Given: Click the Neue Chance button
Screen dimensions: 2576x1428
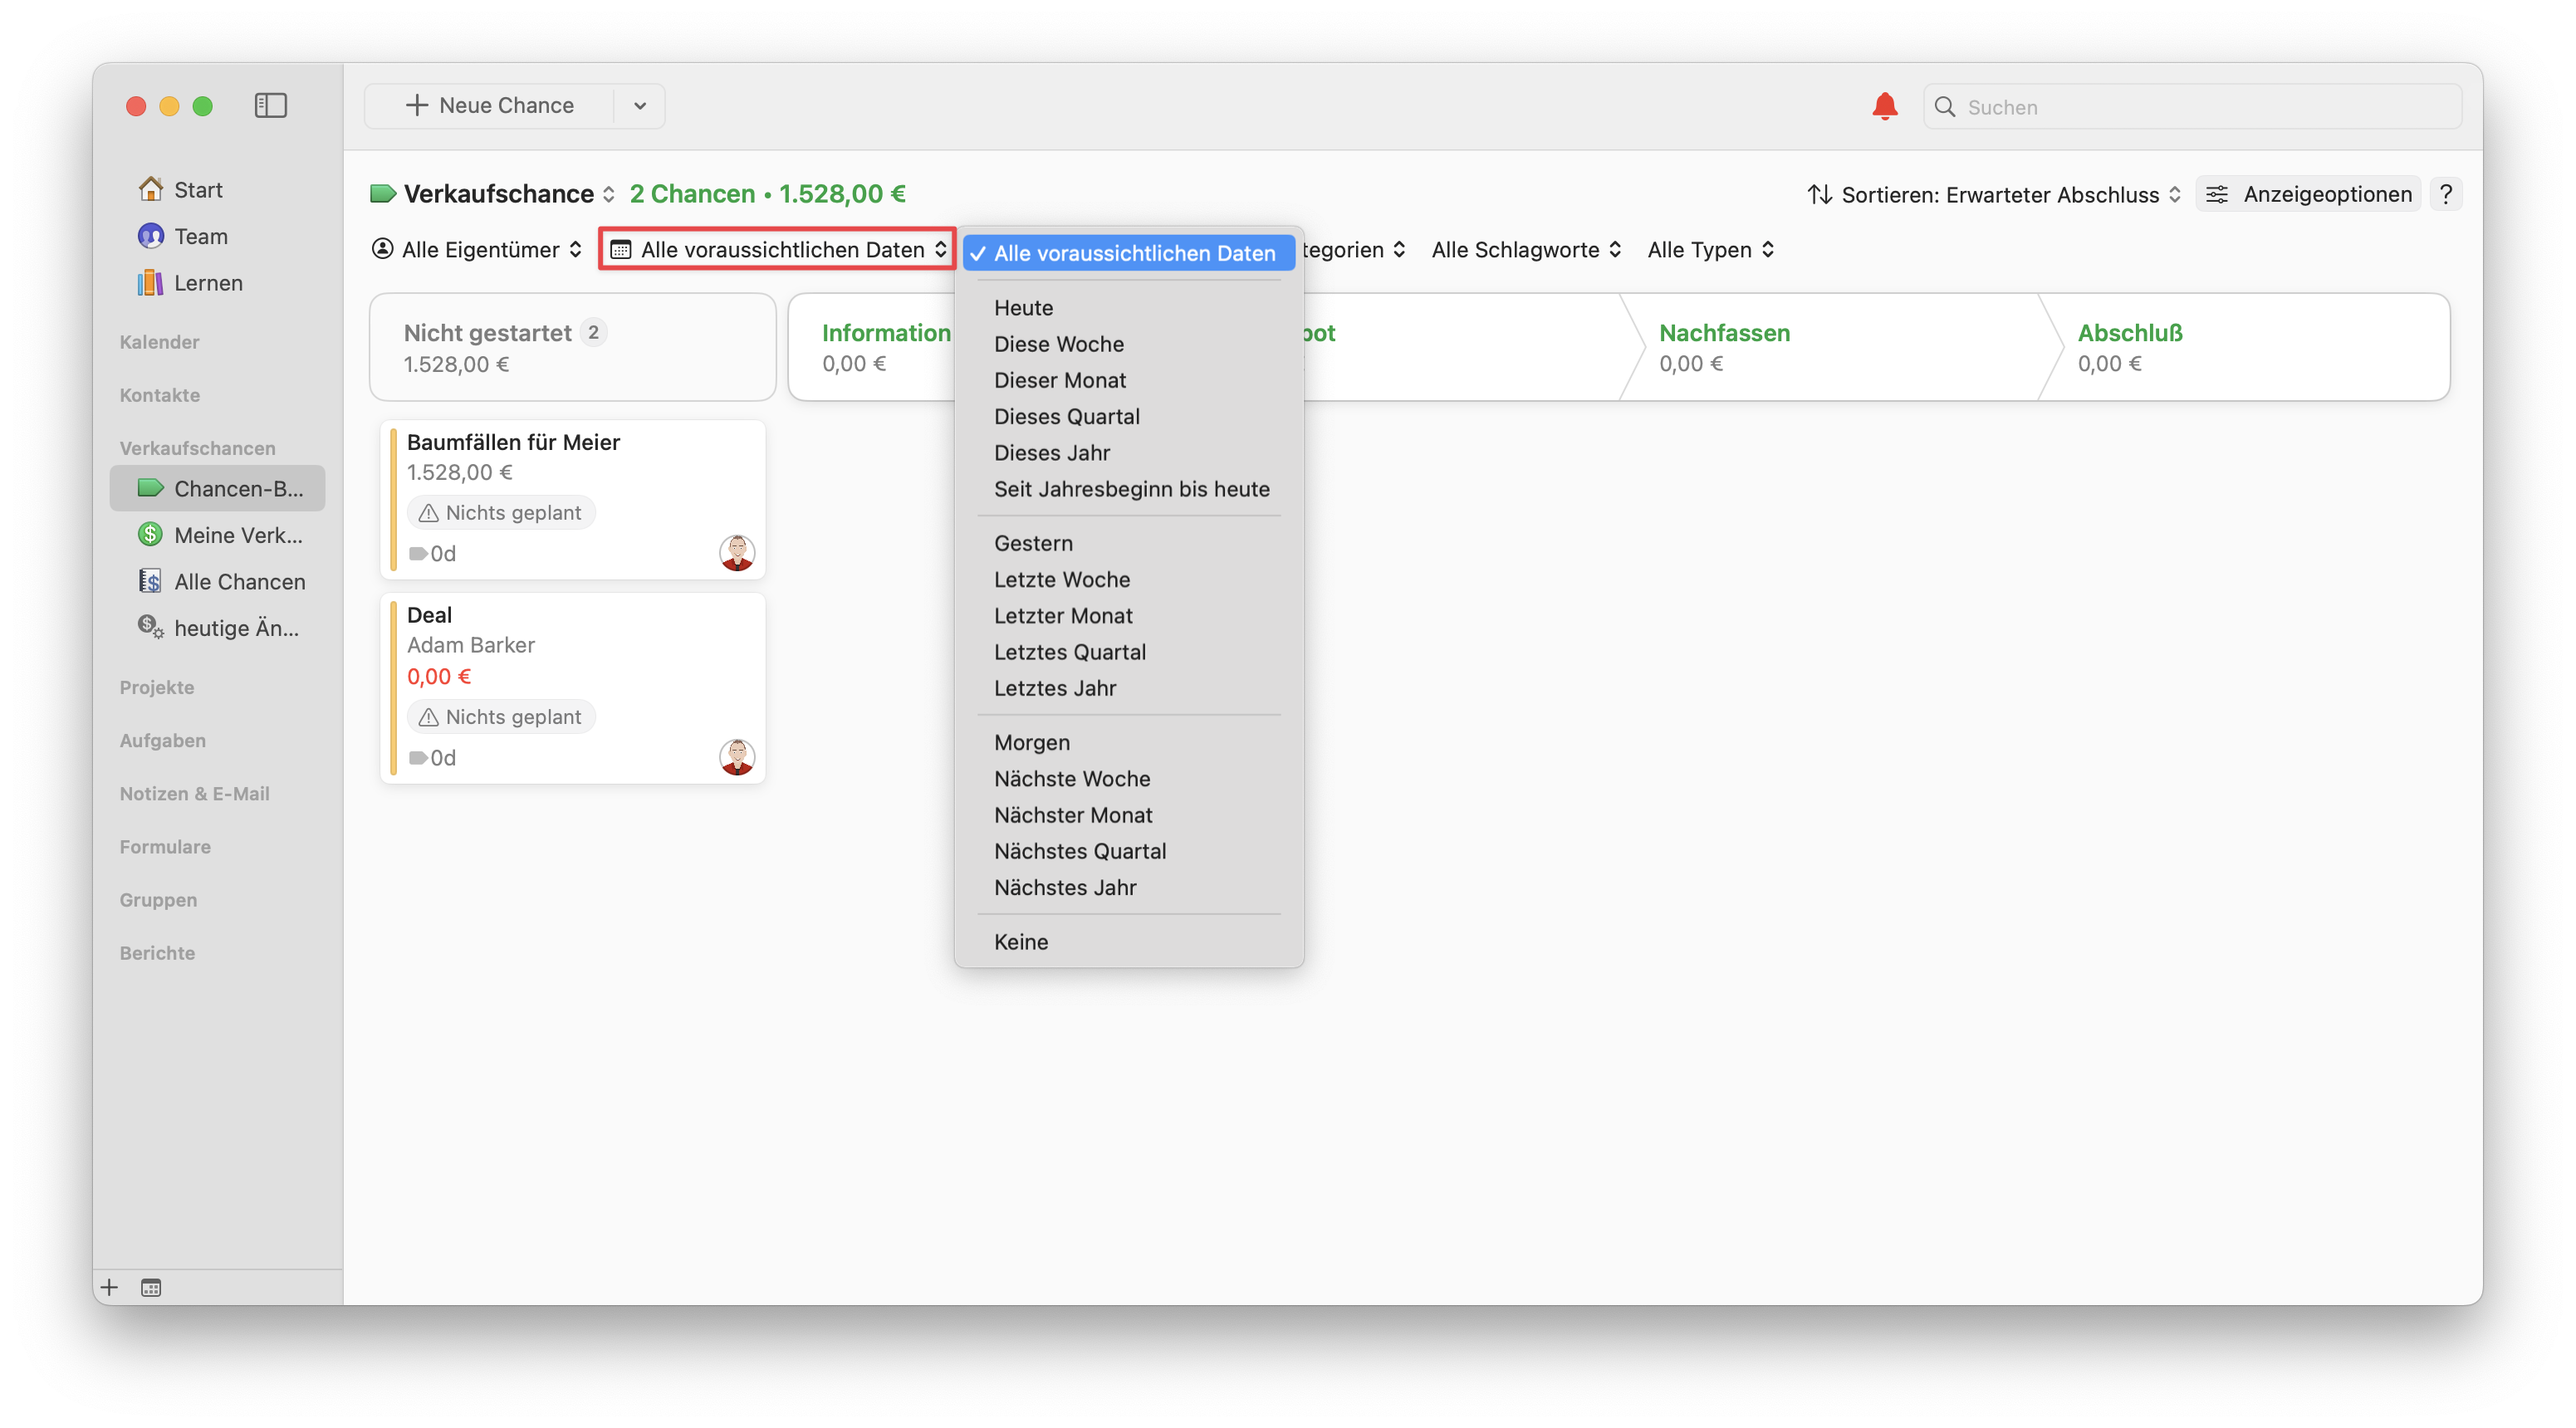Looking at the screenshot, I should tap(490, 106).
